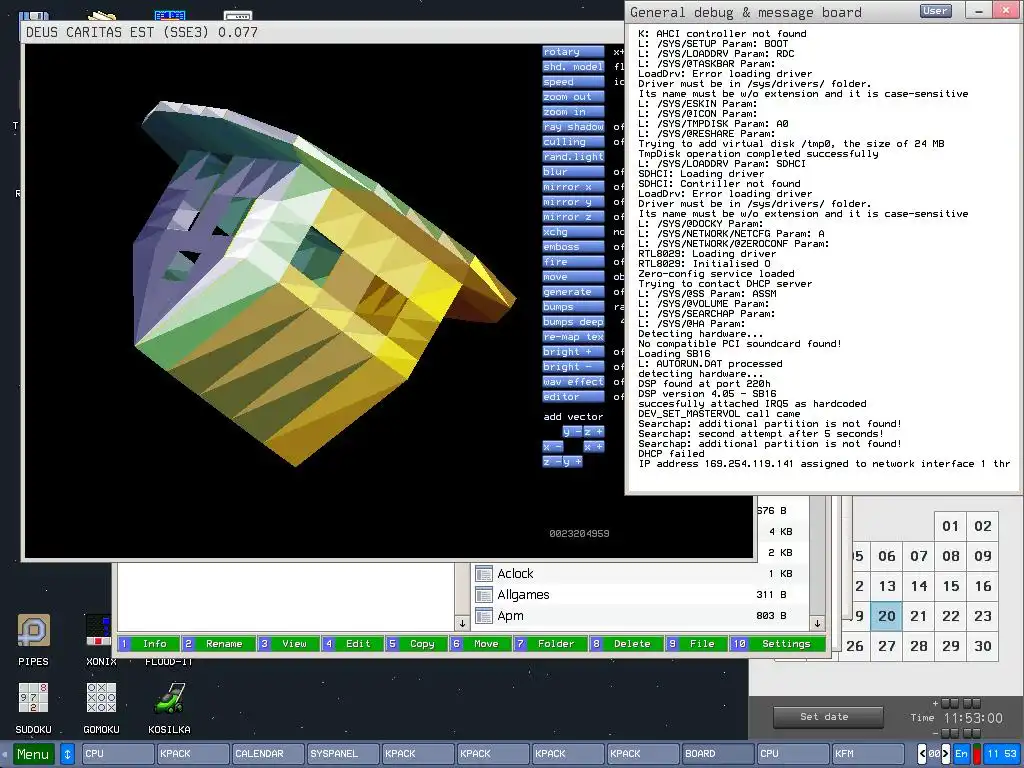1024x768 pixels.
Task: Open the editor option in viewer
Action: (573, 397)
